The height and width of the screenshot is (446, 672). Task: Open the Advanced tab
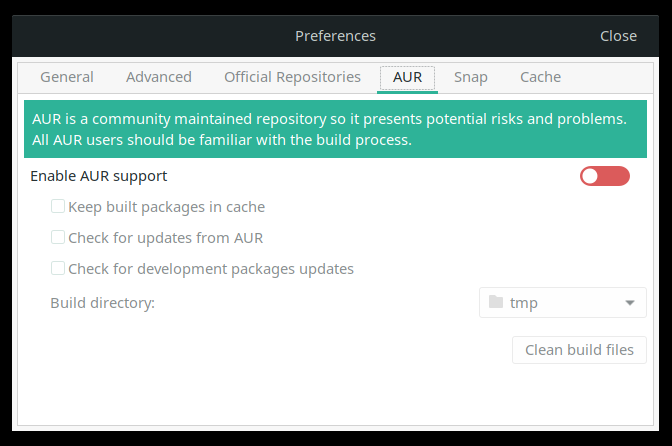point(159,77)
